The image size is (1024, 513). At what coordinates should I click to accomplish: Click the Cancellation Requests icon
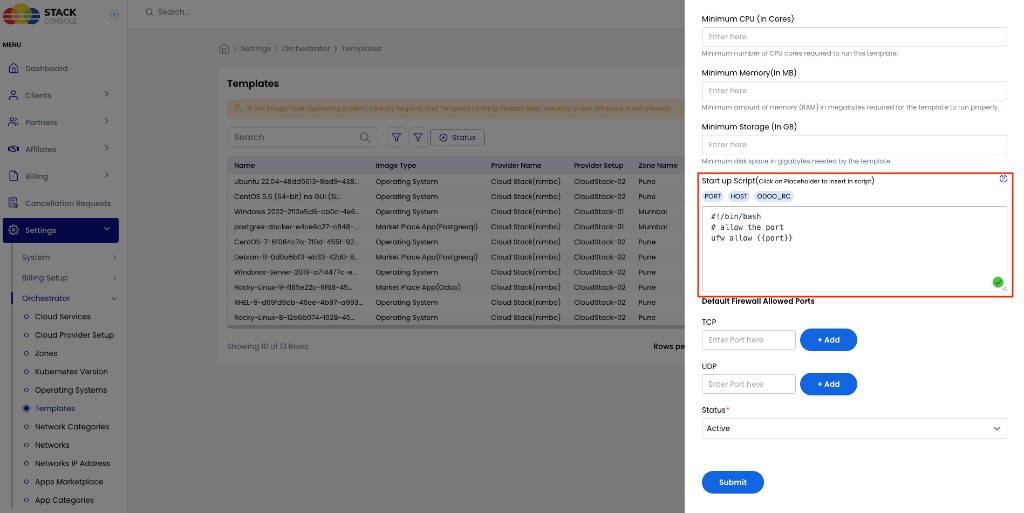pos(14,203)
